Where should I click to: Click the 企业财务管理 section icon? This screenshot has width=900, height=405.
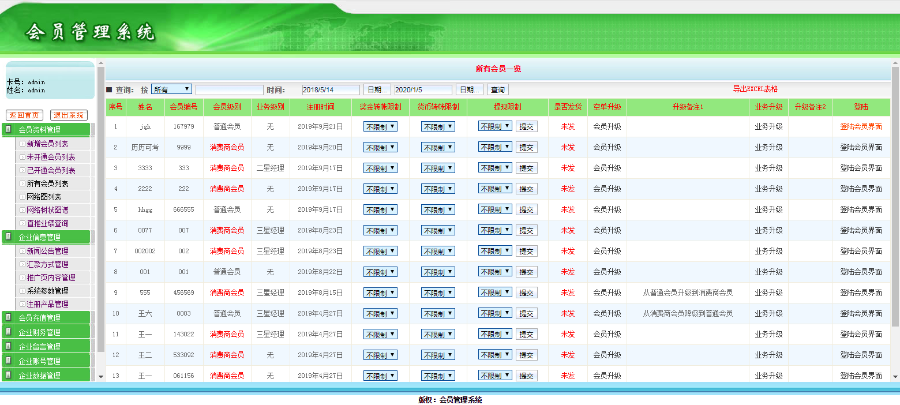point(9,332)
